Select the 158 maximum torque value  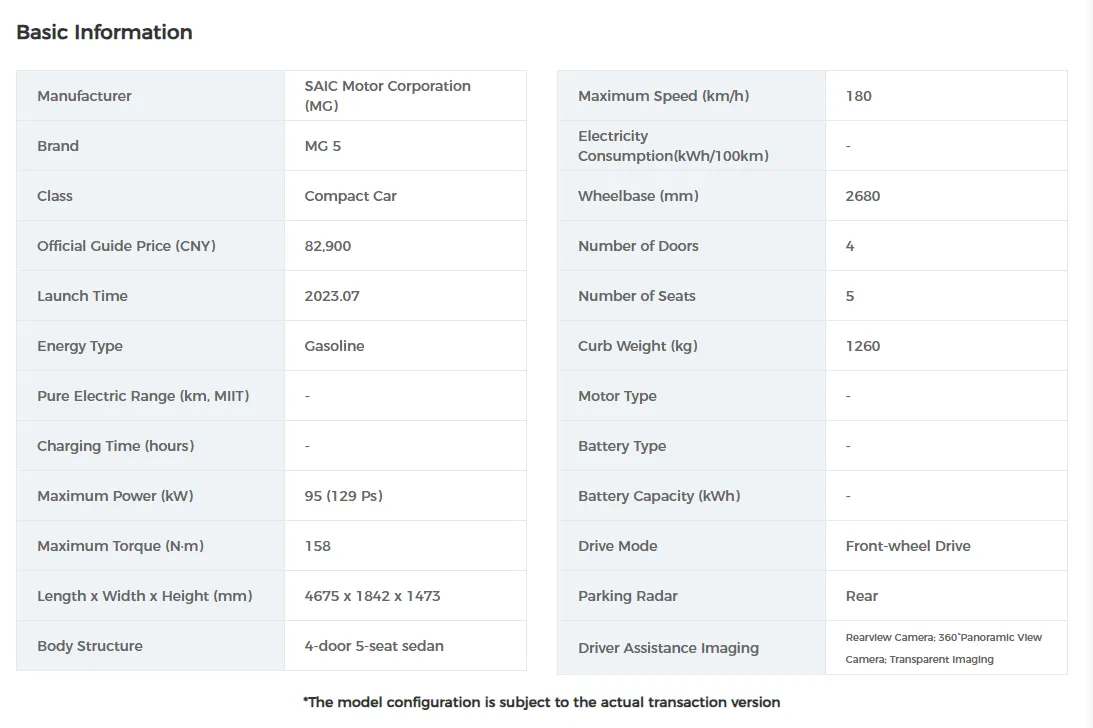point(318,546)
